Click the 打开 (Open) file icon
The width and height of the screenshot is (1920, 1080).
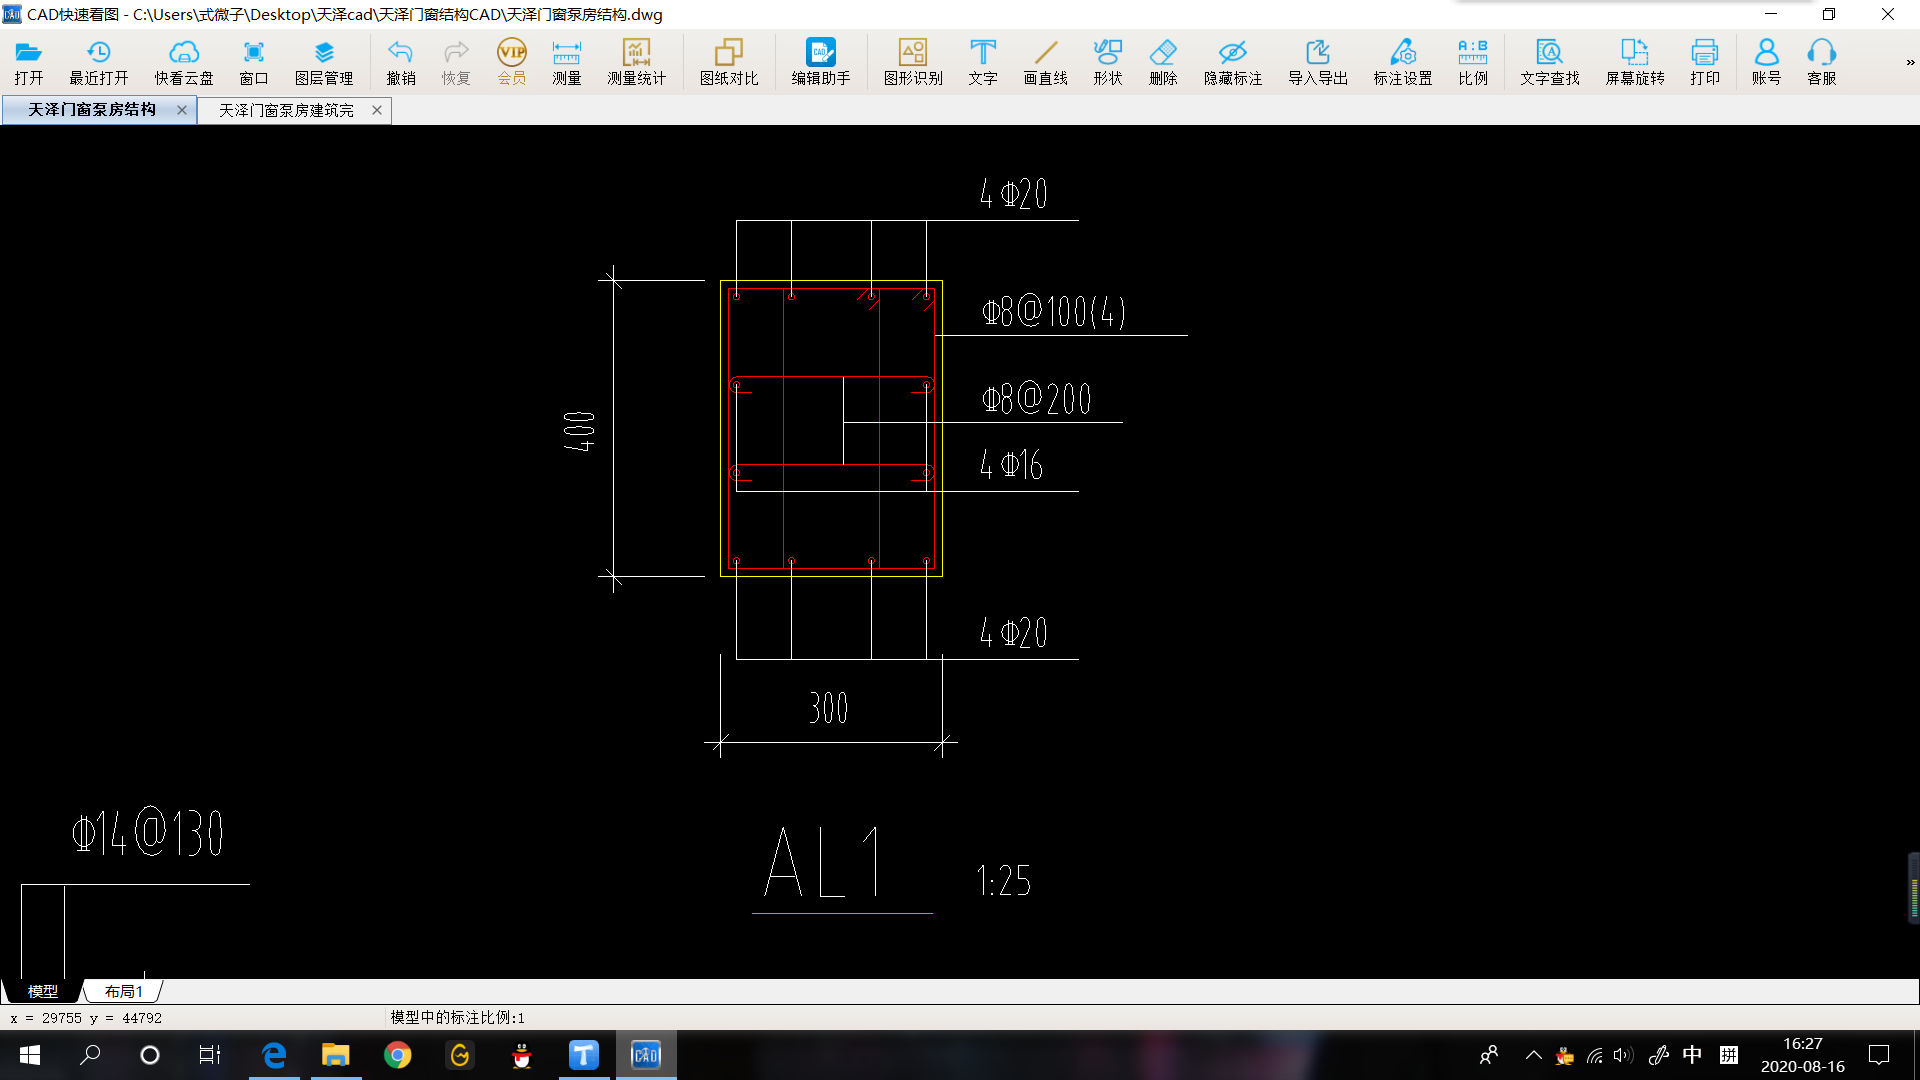point(28,61)
